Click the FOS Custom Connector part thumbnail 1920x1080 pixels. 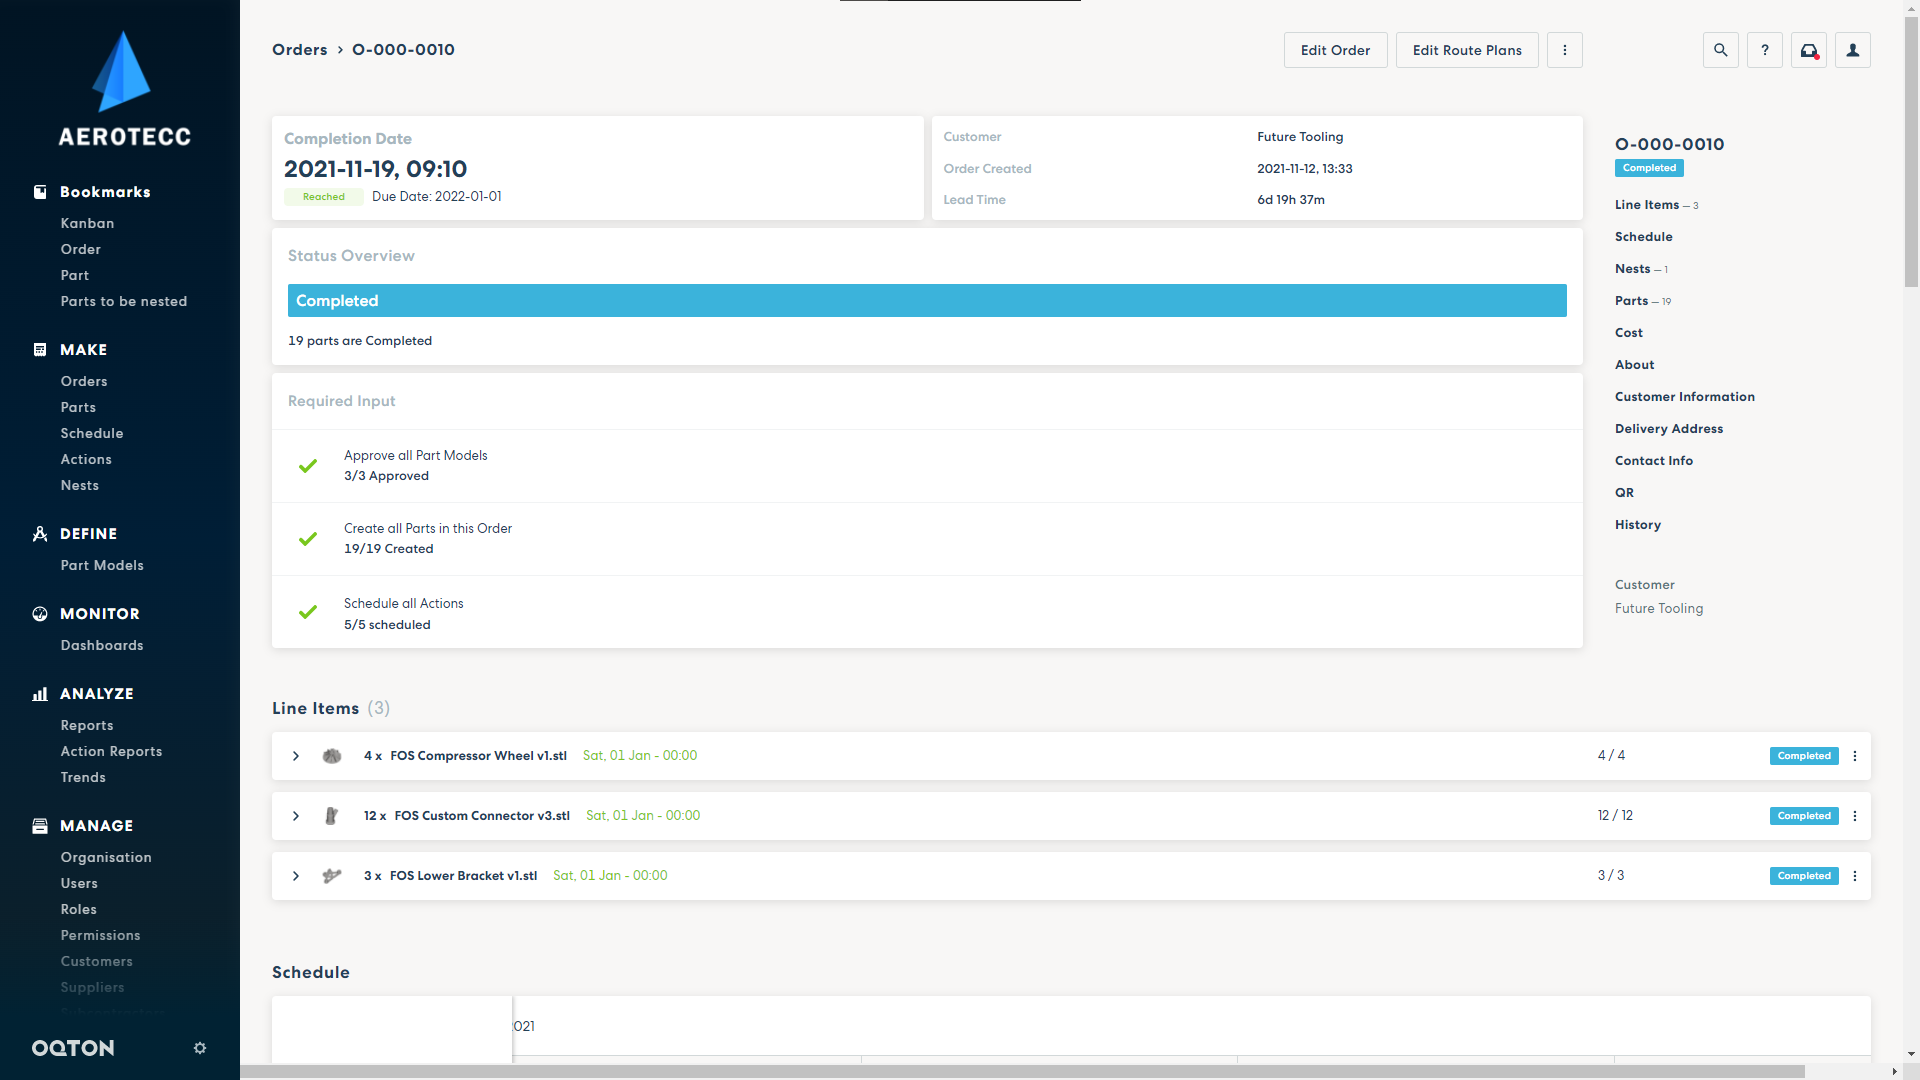click(332, 816)
